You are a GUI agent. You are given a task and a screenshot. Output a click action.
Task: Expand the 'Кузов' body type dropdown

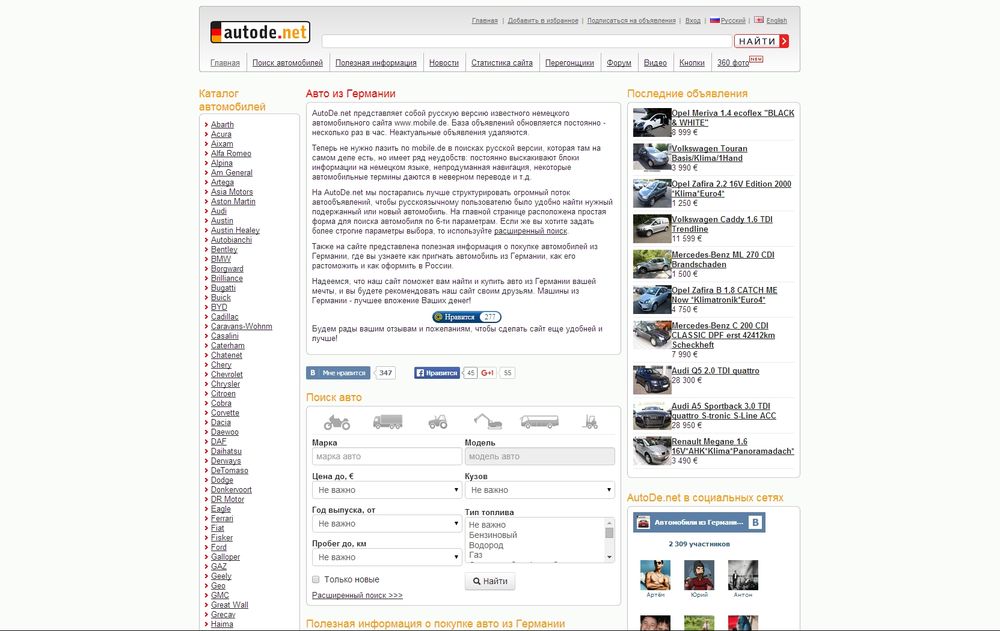pyautogui.click(x=539, y=490)
